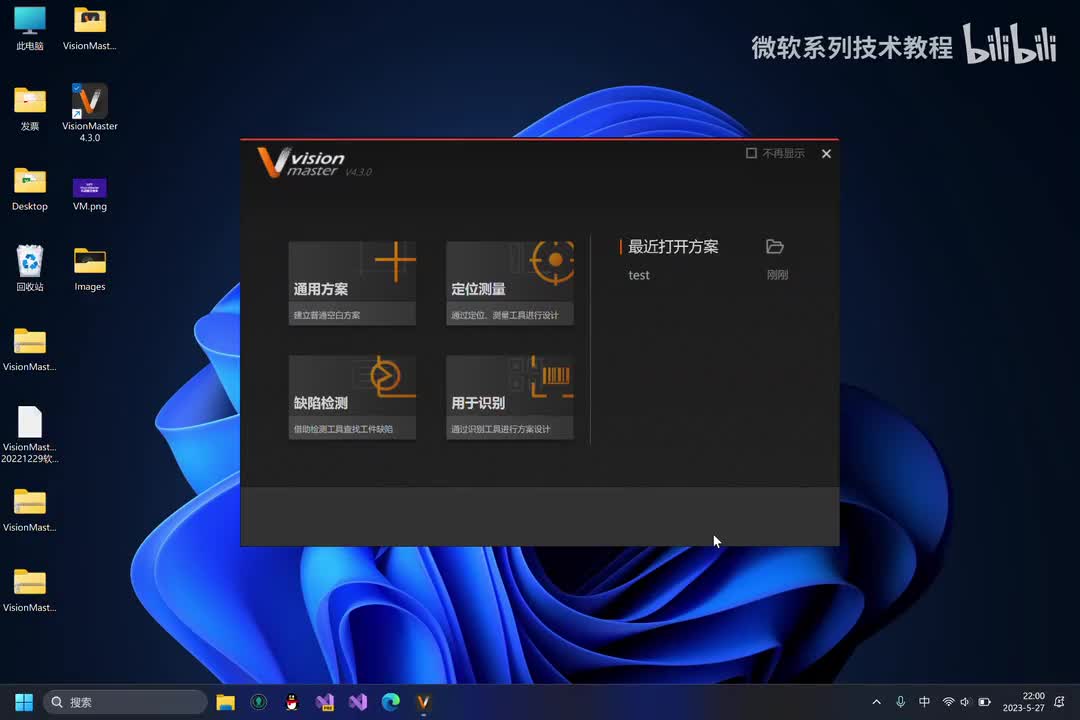Image resolution: width=1080 pixels, height=720 pixels.
Task: Click the open-folder icon beside 最近打开方案
Action: click(x=775, y=247)
